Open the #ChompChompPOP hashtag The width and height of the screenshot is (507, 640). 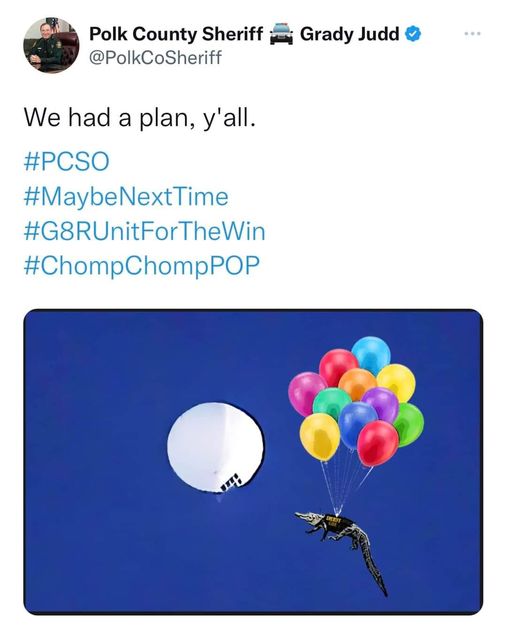(x=142, y=266)
